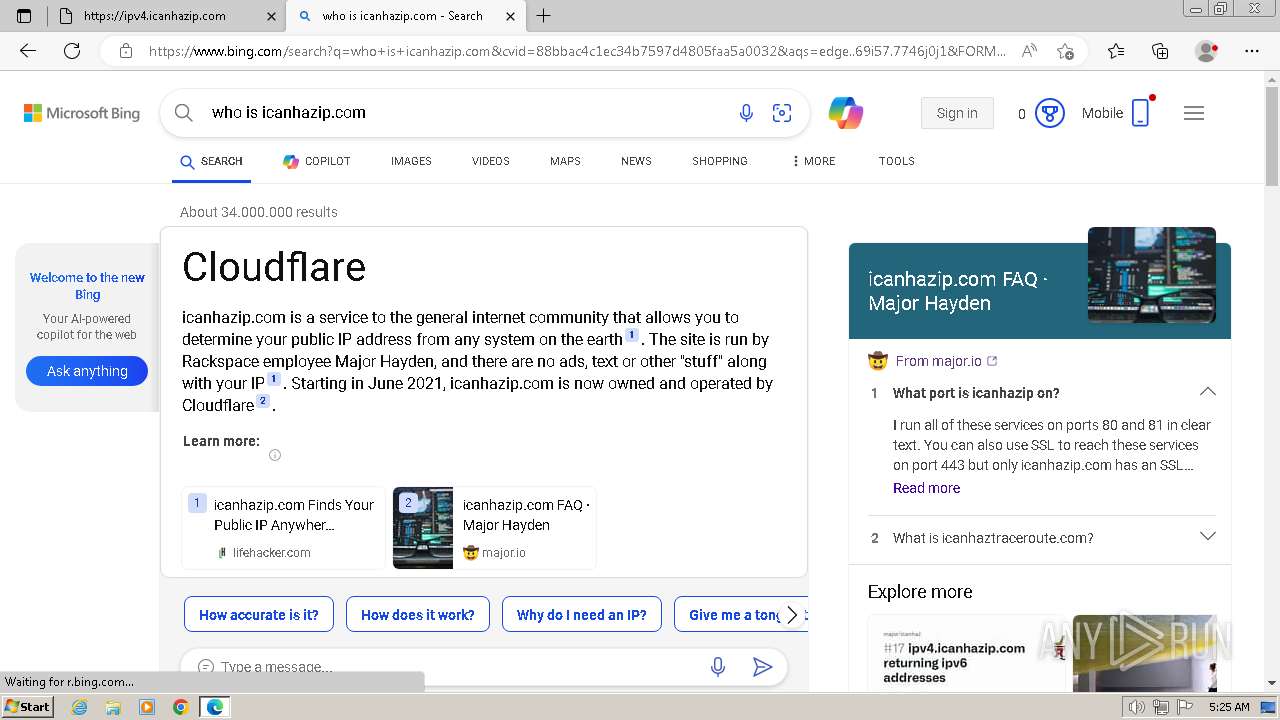Click the browser profile avatar
The width and height of the screenshot is (1280, 720).
pyautogui.click(x=1207, y=51)
